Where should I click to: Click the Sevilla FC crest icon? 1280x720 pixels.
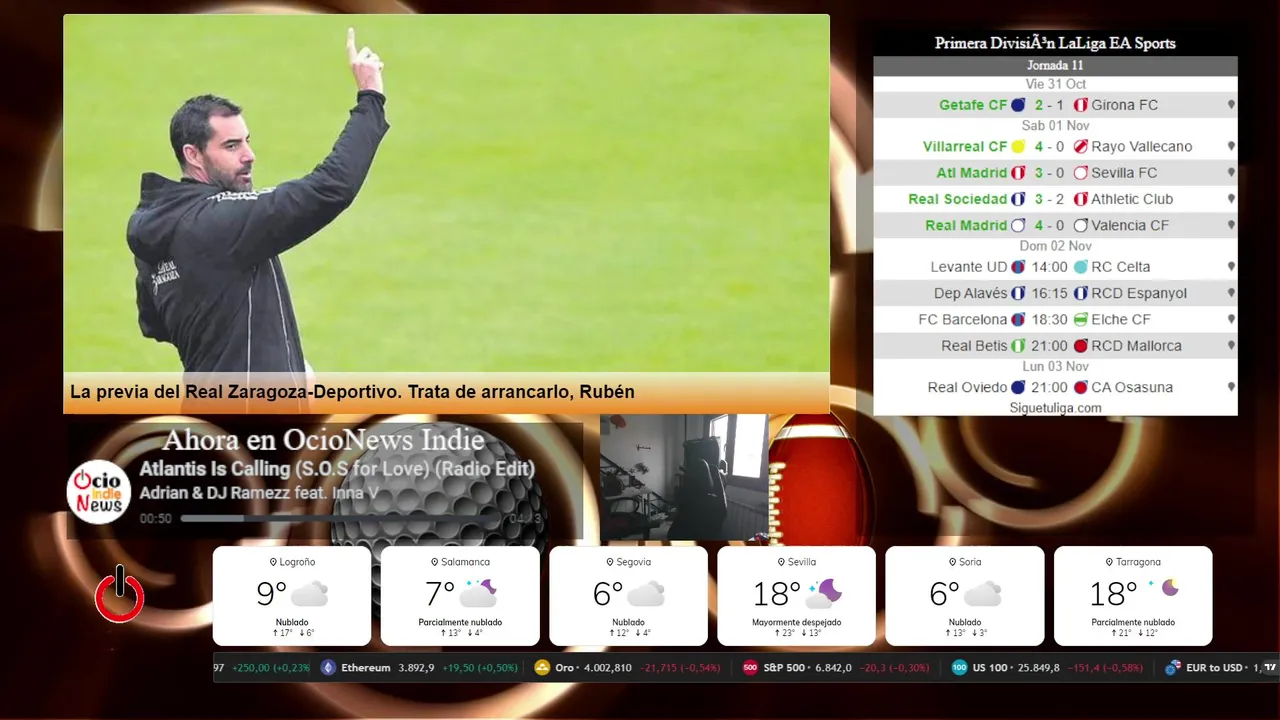pyautogui.click(x=1080, y=173)
